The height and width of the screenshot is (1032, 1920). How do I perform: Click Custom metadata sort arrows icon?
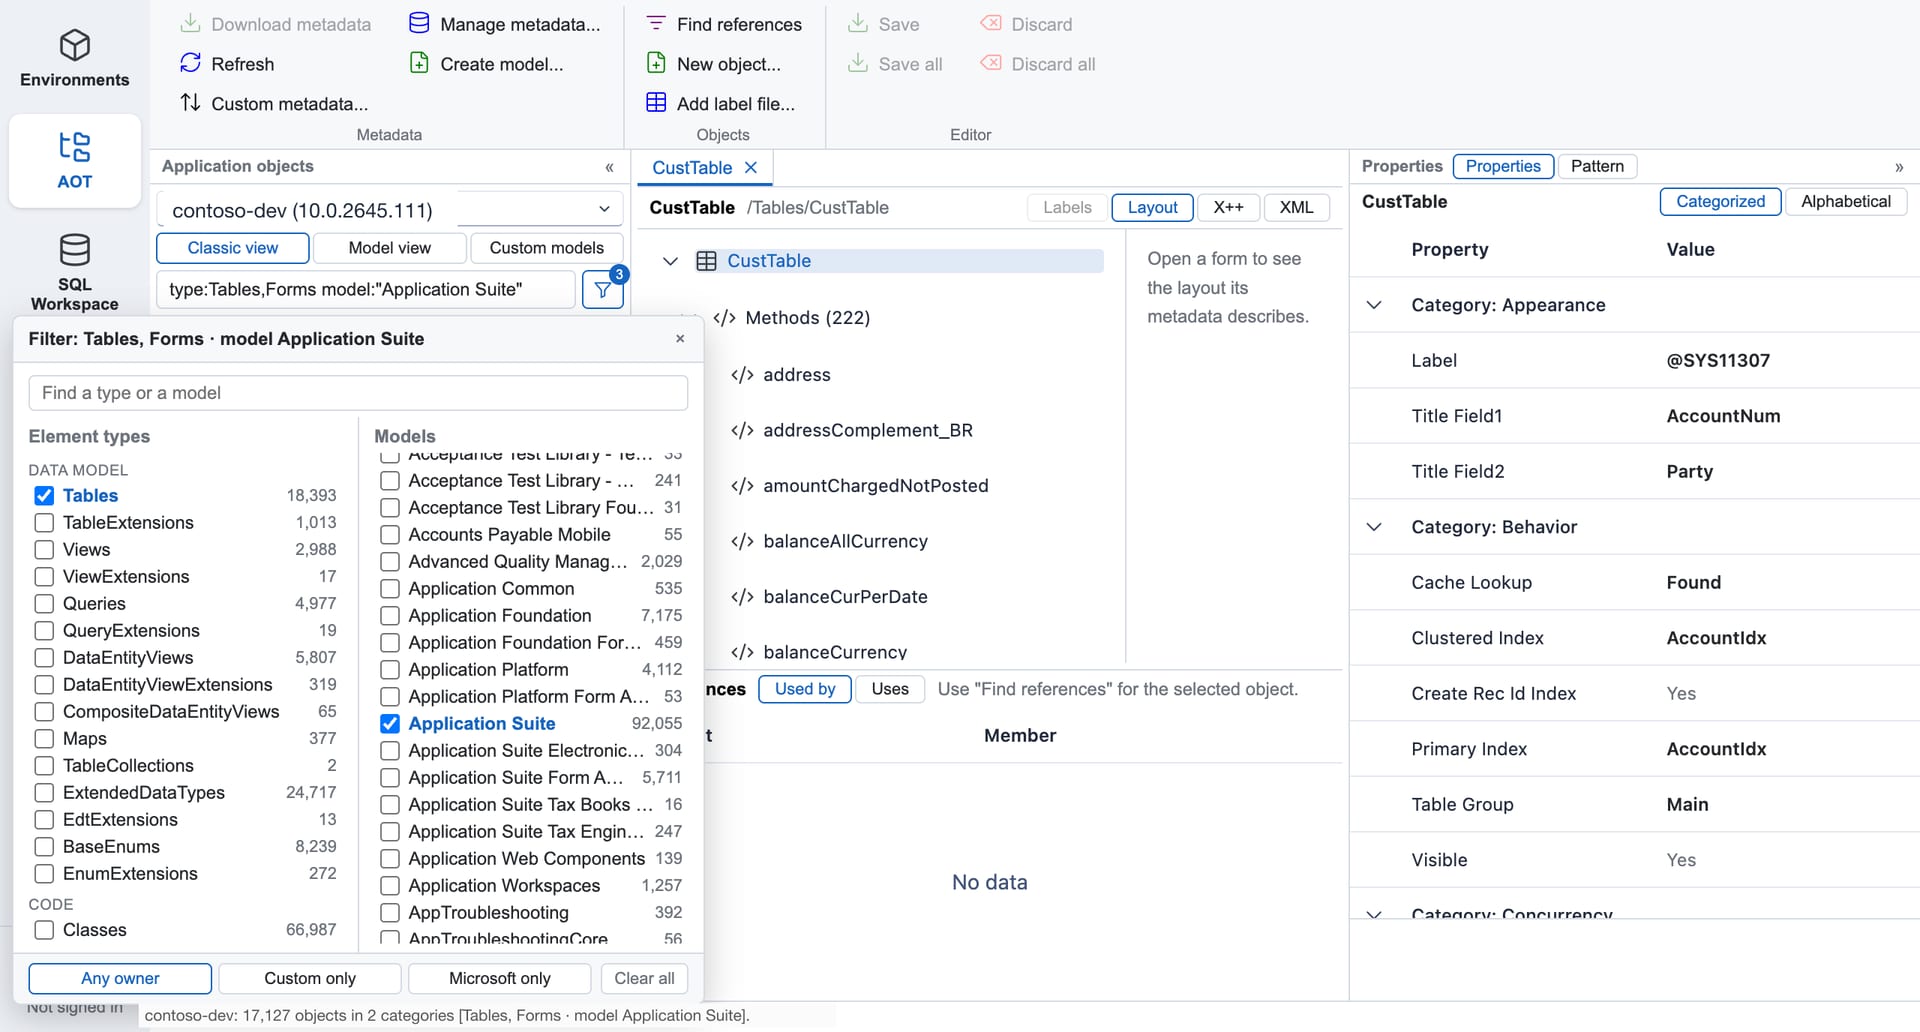point(190,103)
